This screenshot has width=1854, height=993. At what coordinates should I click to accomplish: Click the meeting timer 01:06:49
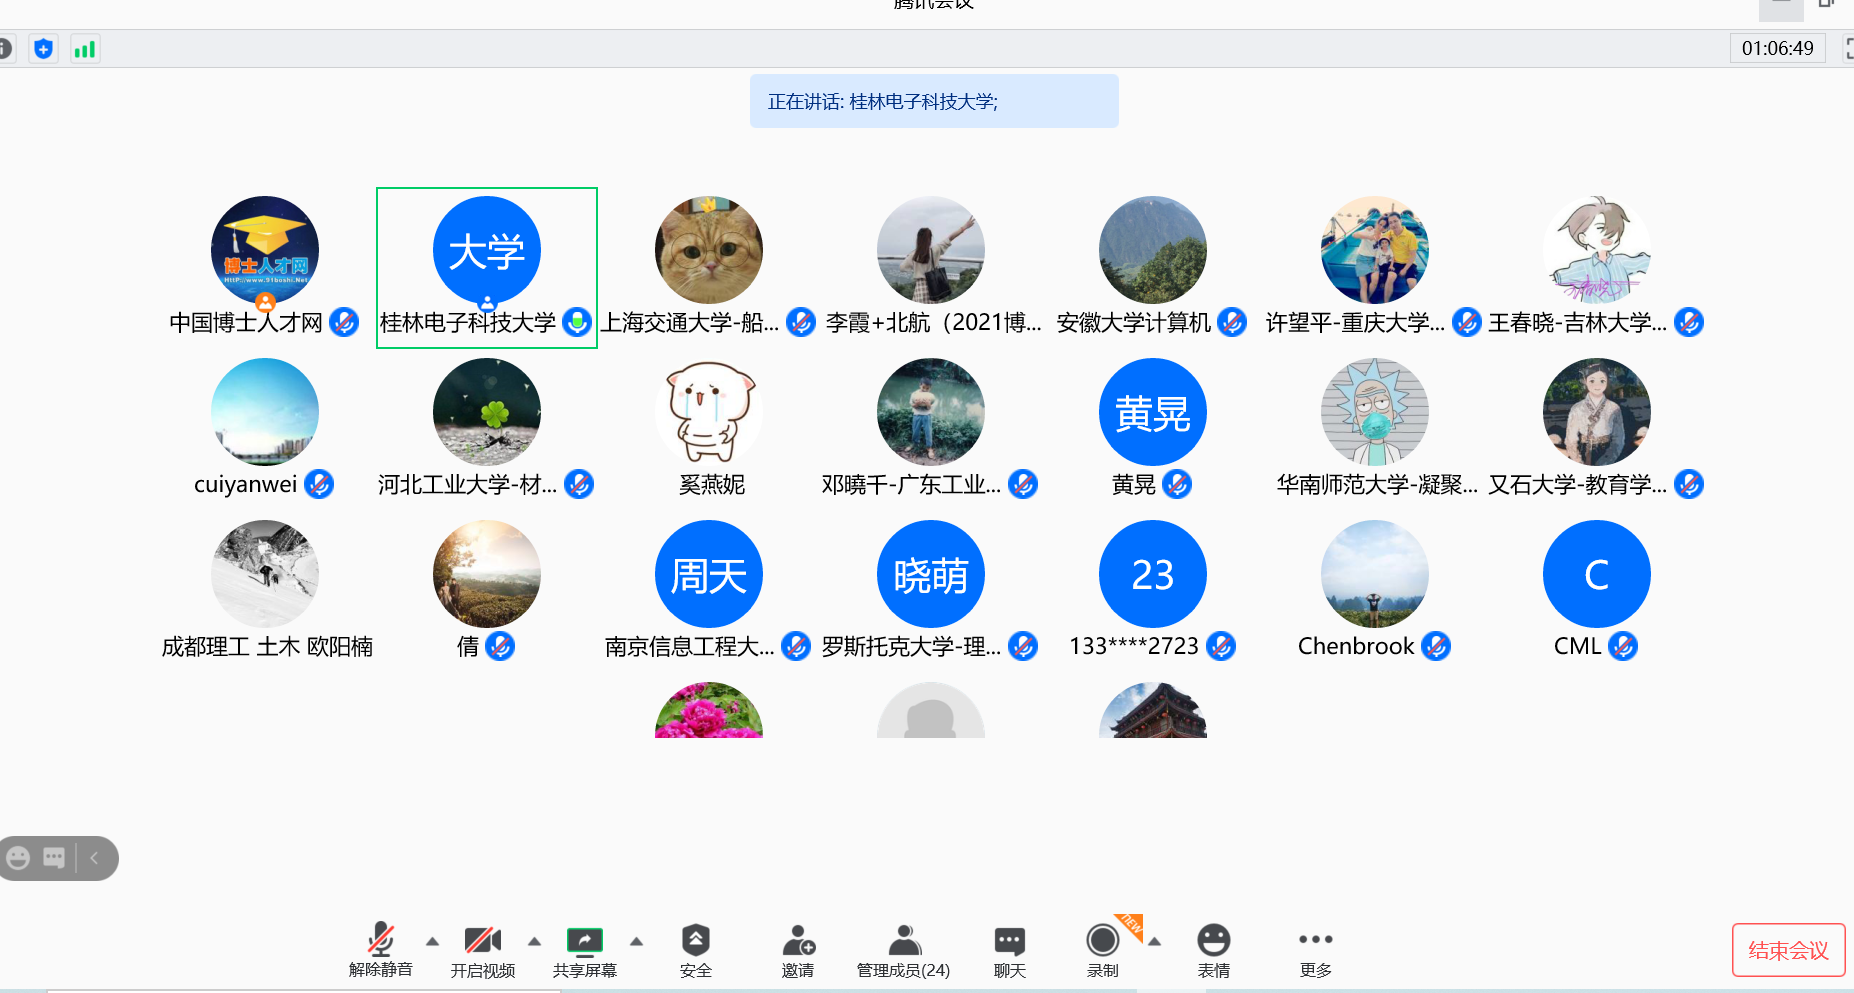coord(1778,48)
